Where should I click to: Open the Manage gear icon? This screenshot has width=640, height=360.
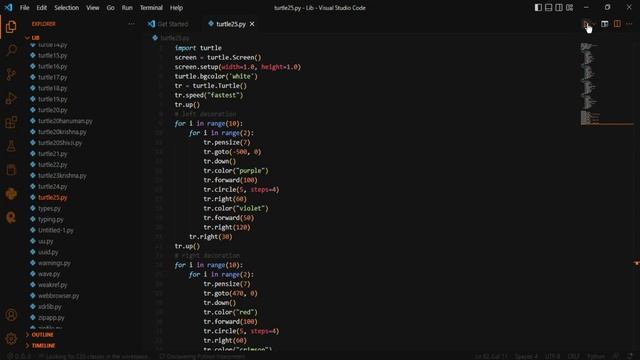click(11, 338)
